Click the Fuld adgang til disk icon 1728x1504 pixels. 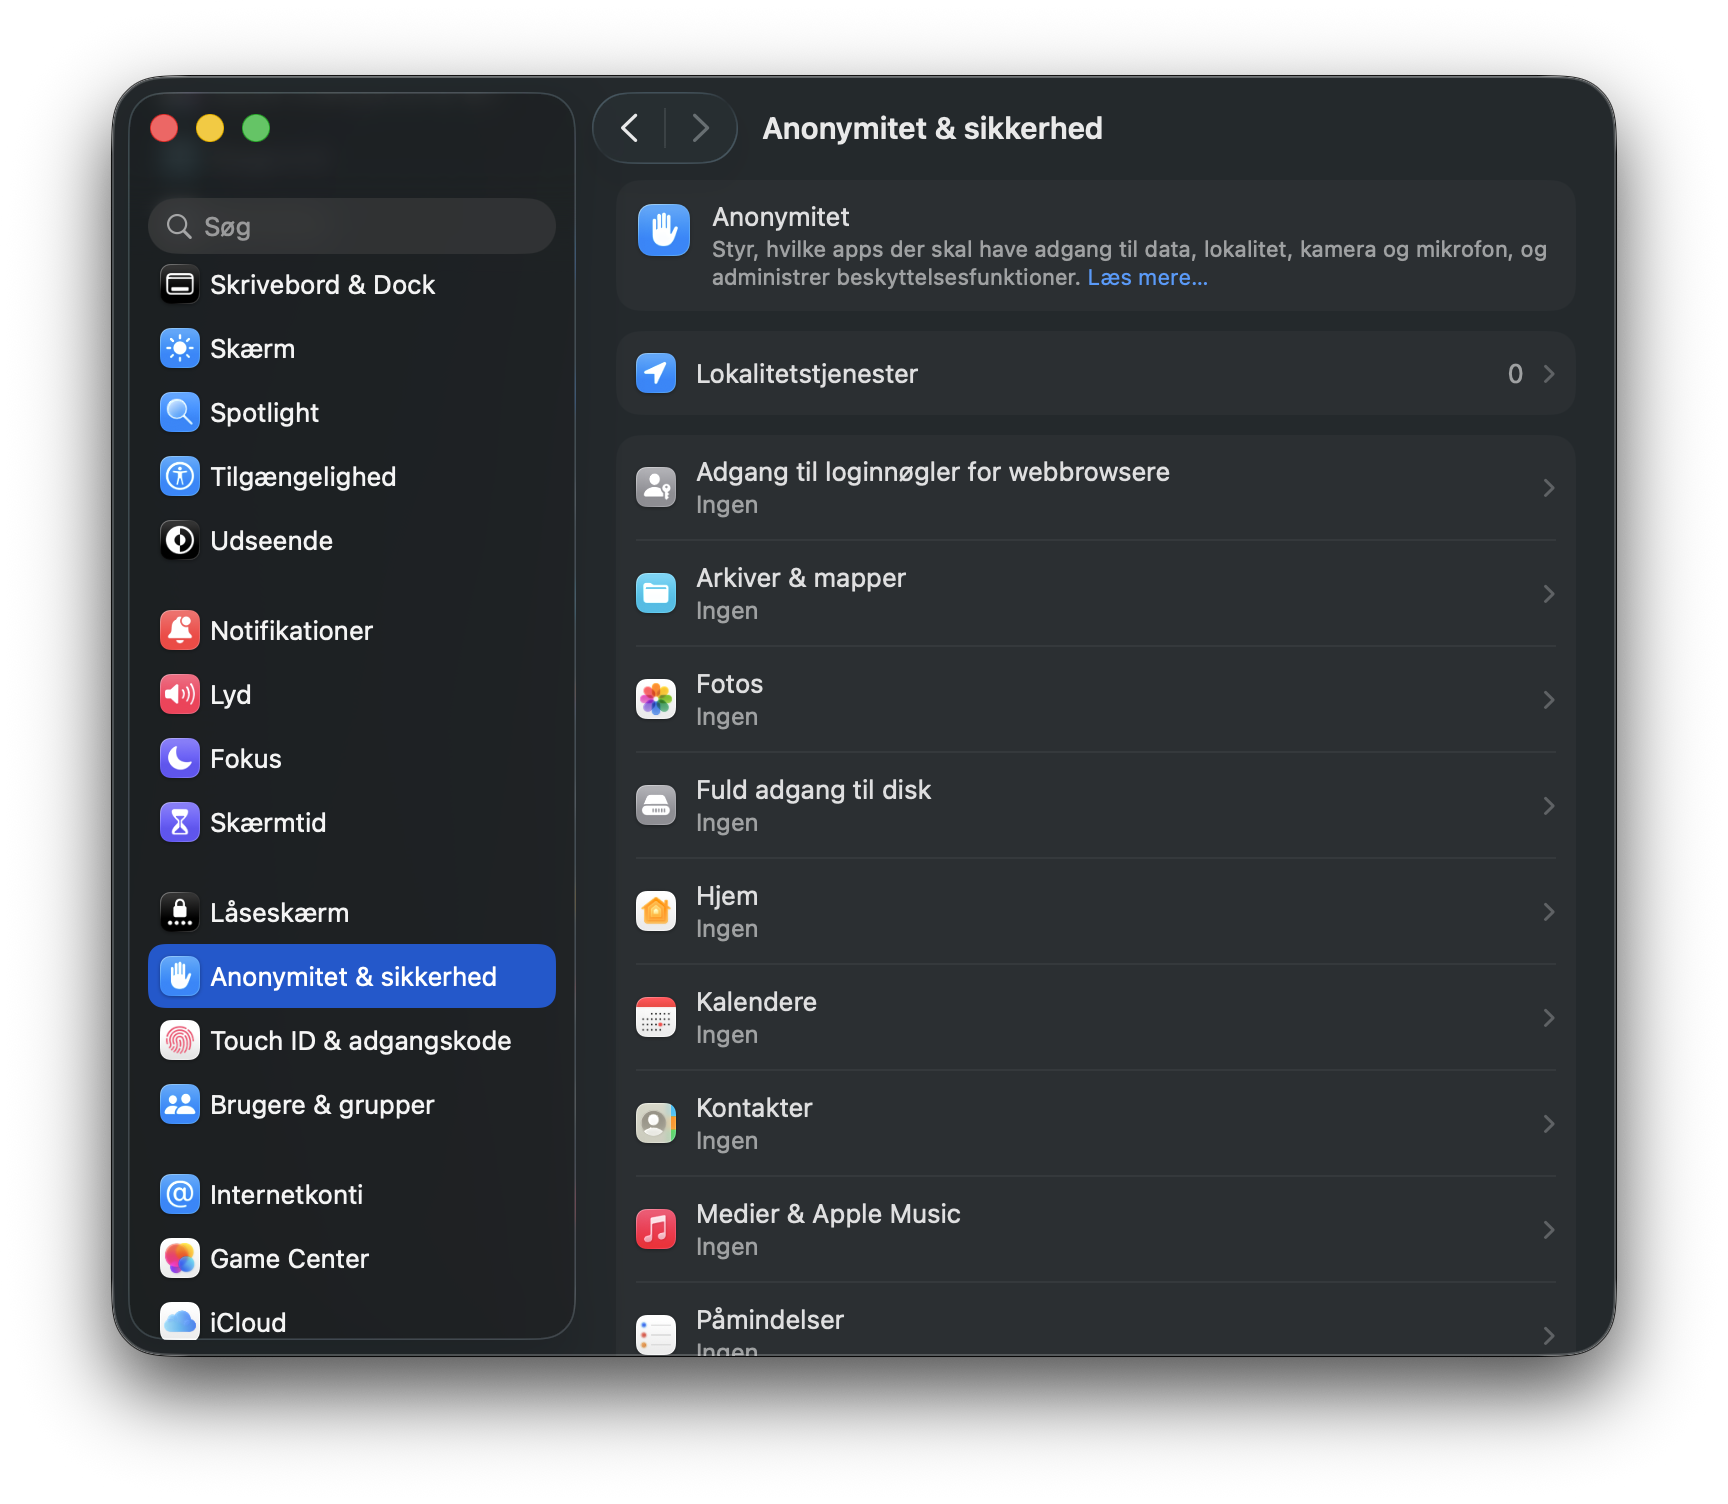pyautogui.click(x=656, y=806)
